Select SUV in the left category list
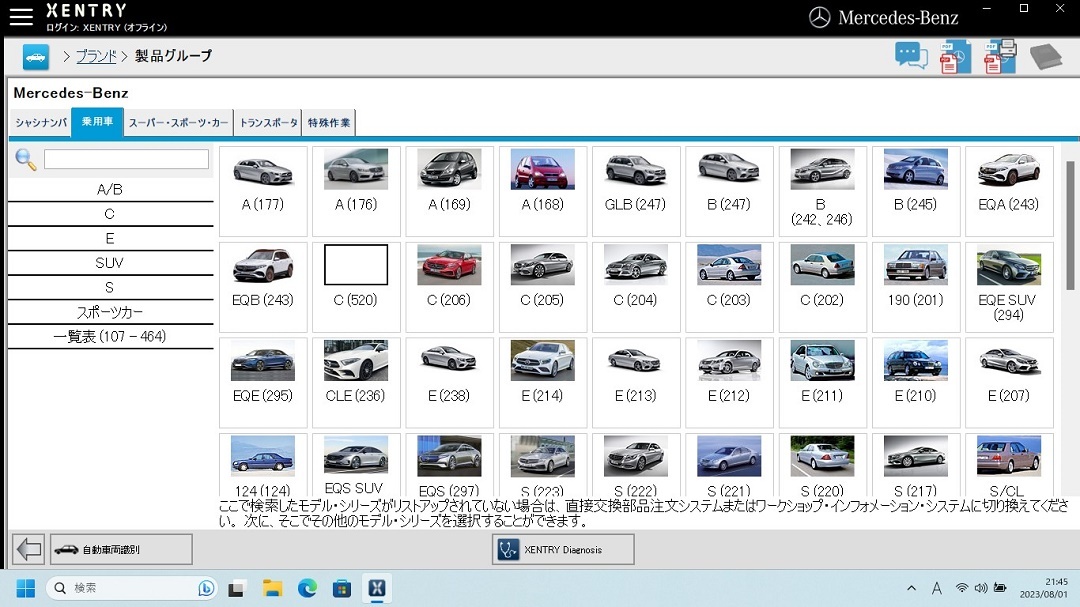 click(110, 263)
